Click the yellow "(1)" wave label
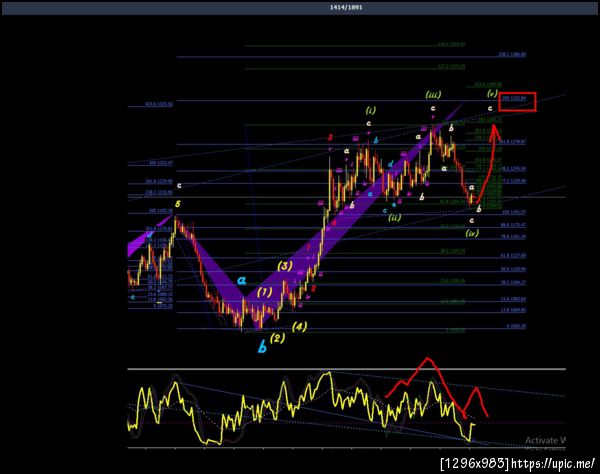The width and height of the screenshot is (600, 474). coord(265,292)
